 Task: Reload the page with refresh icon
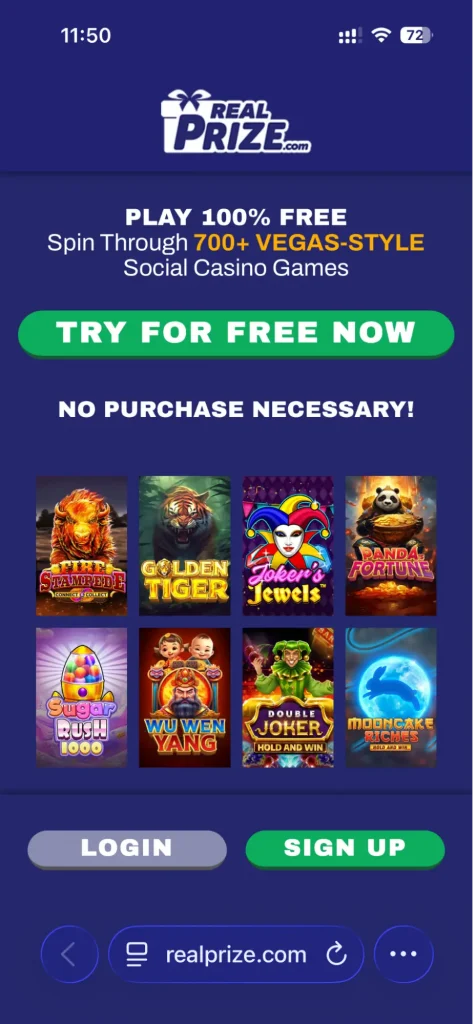pos(336,955)
